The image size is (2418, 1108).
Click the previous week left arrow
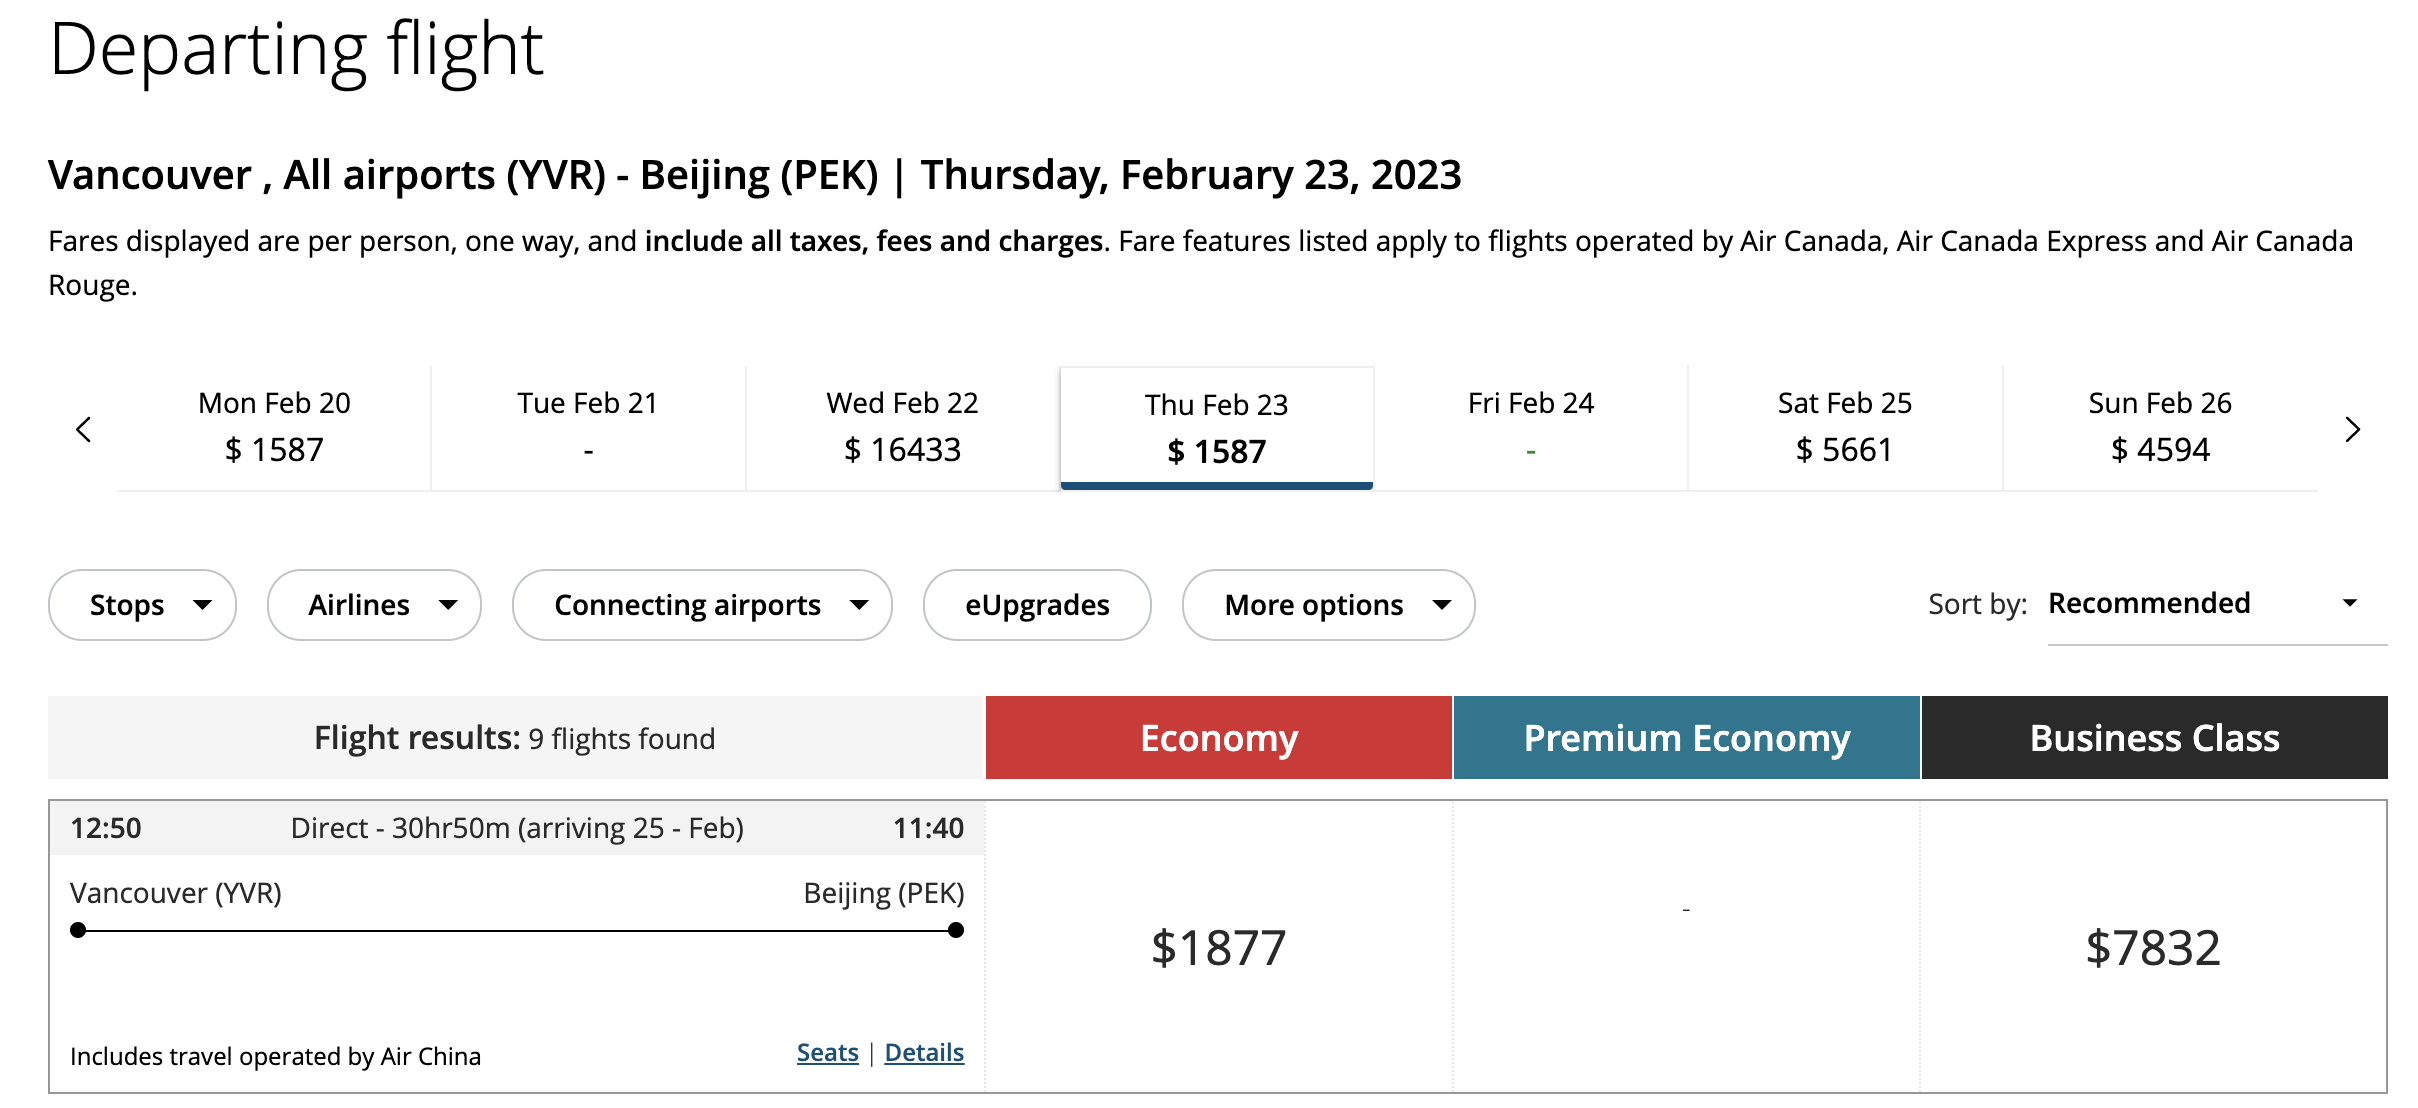click(x=84, y=430)
